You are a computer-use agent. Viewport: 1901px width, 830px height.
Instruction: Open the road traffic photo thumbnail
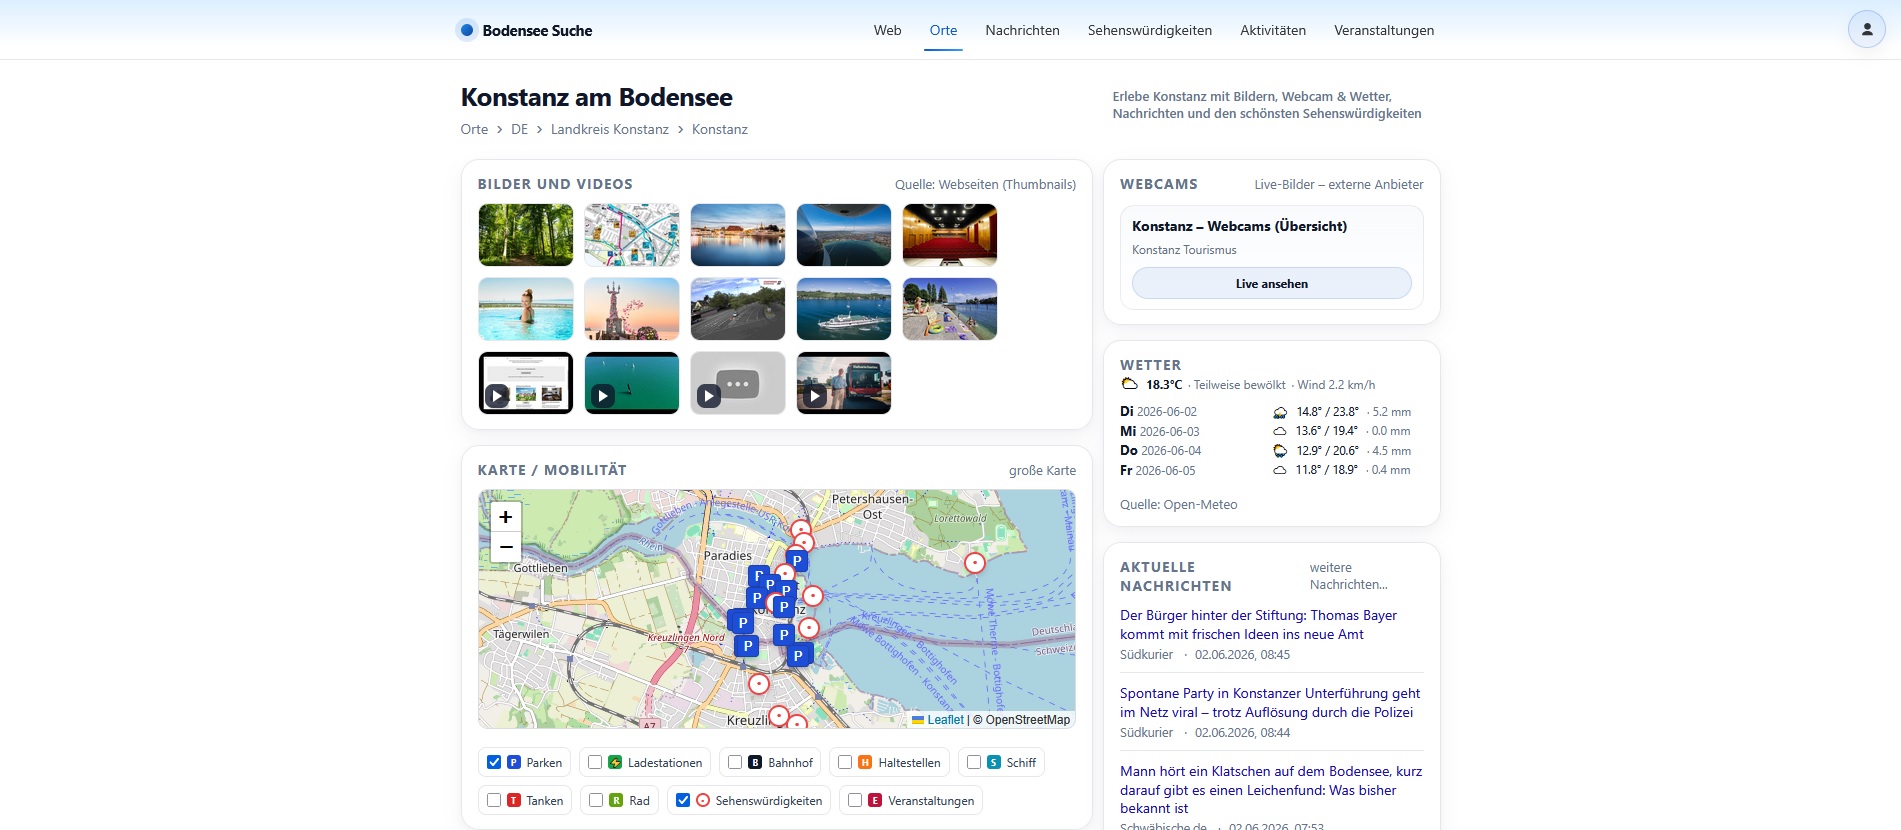738,309
